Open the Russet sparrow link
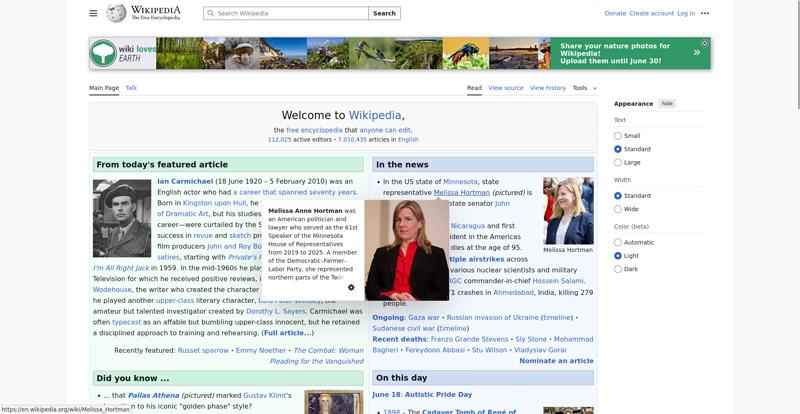Screen dimensions: 800x414 tap(203, 350)
